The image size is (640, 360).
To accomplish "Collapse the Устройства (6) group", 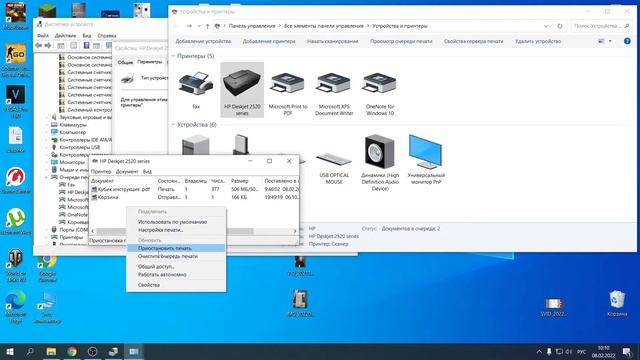I will coord(173,124).
